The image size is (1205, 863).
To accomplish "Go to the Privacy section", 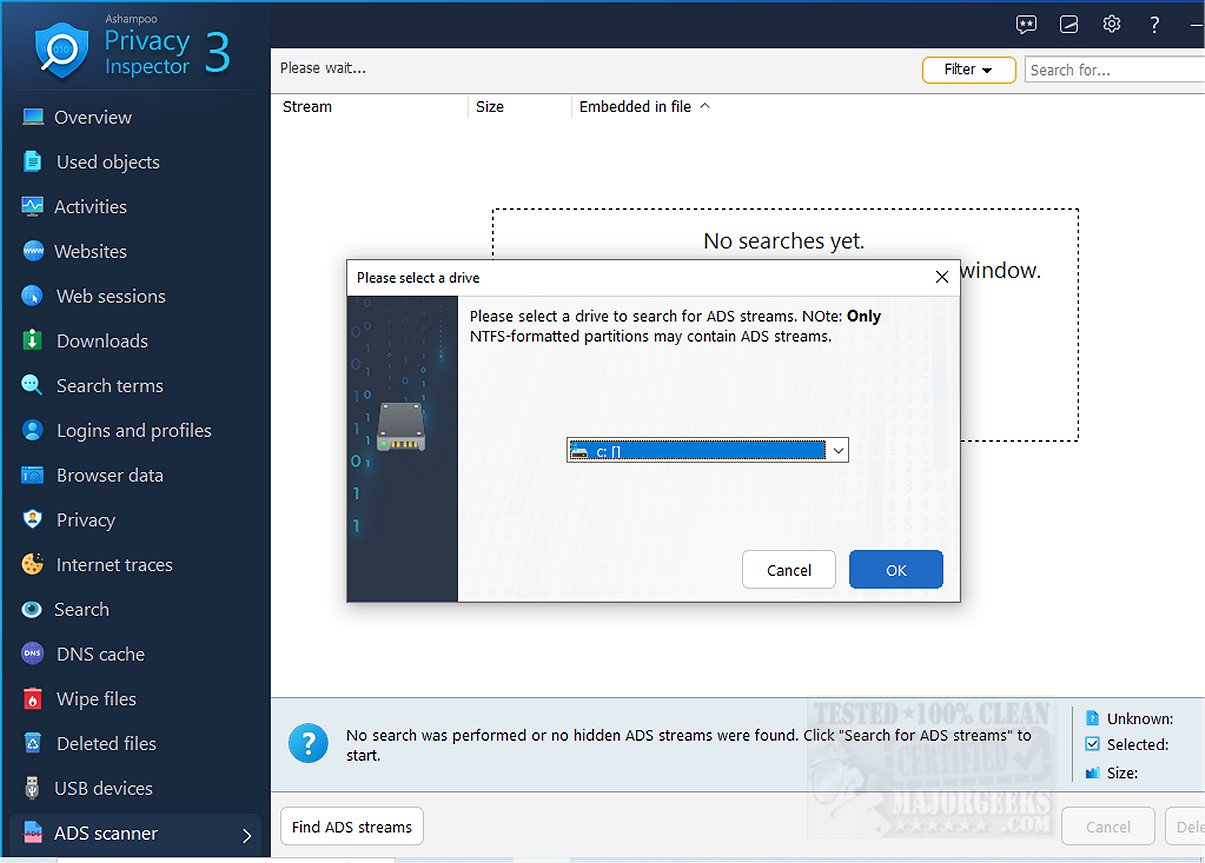I will pyautogui.click(x=86, y=520).
